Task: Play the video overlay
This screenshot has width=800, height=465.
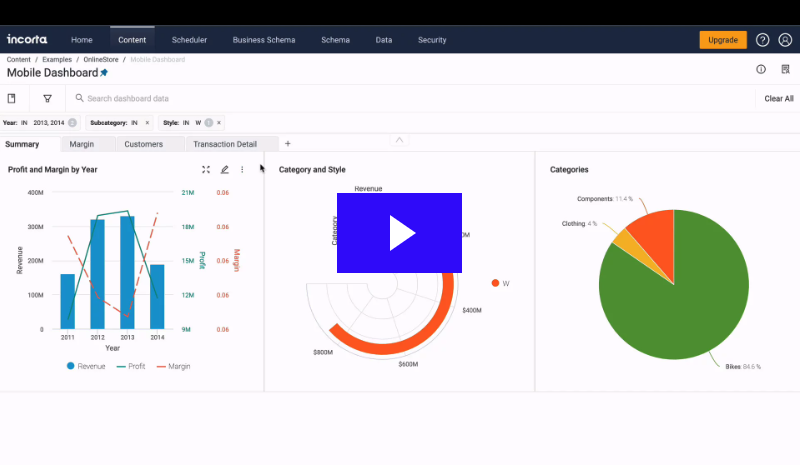Action: click(400, 233)
